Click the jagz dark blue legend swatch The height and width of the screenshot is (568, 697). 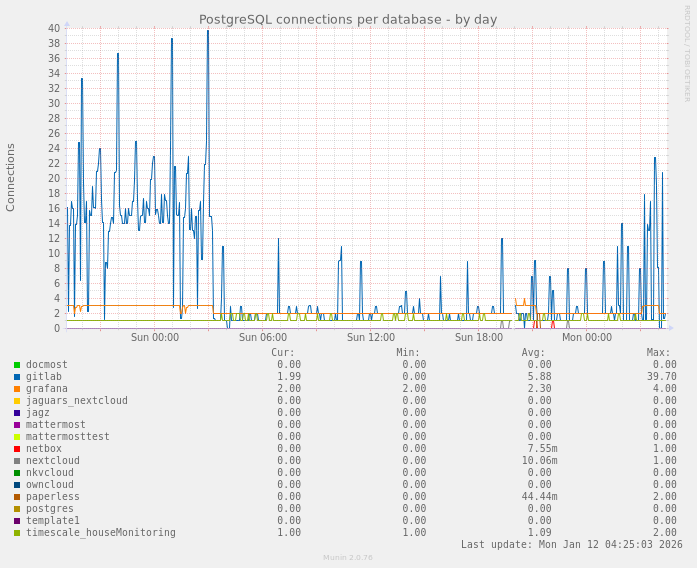click(x=17, y=413)
